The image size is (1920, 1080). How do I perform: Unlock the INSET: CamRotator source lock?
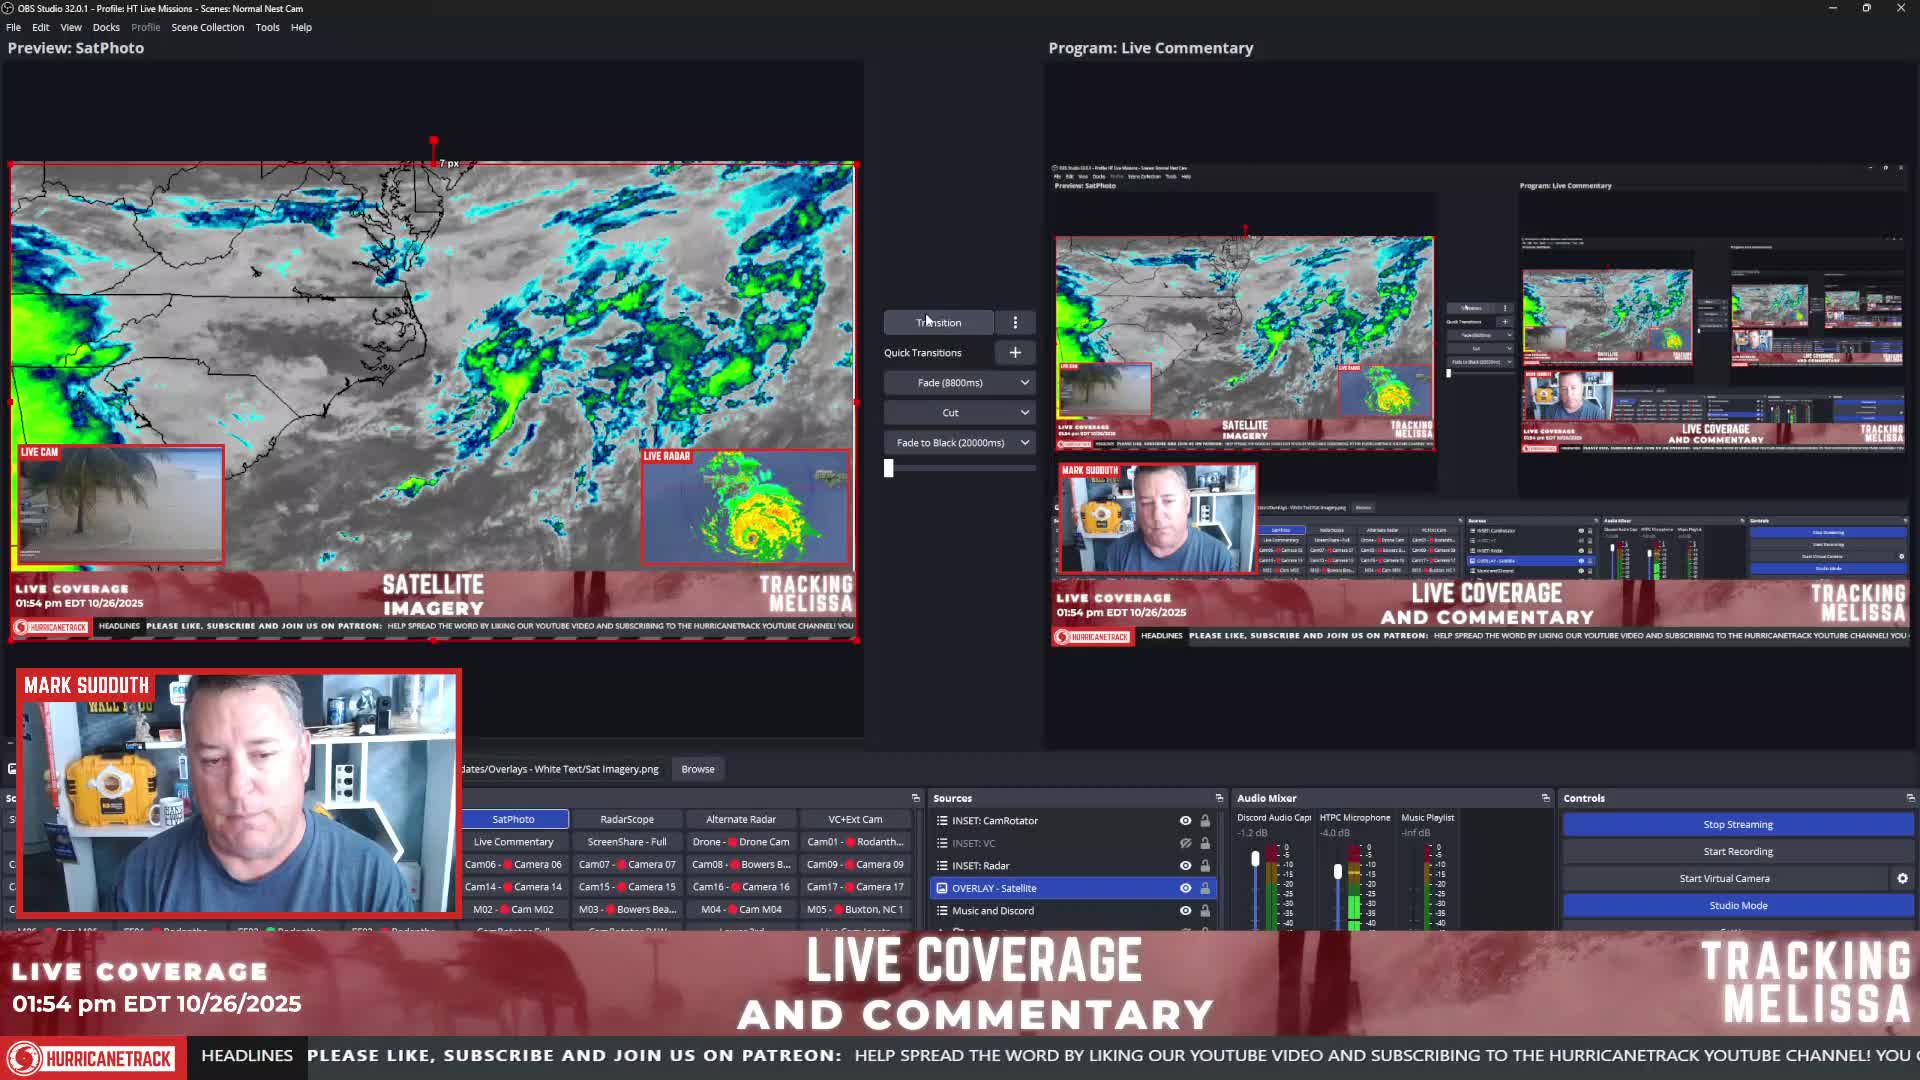coord(1205,820)
